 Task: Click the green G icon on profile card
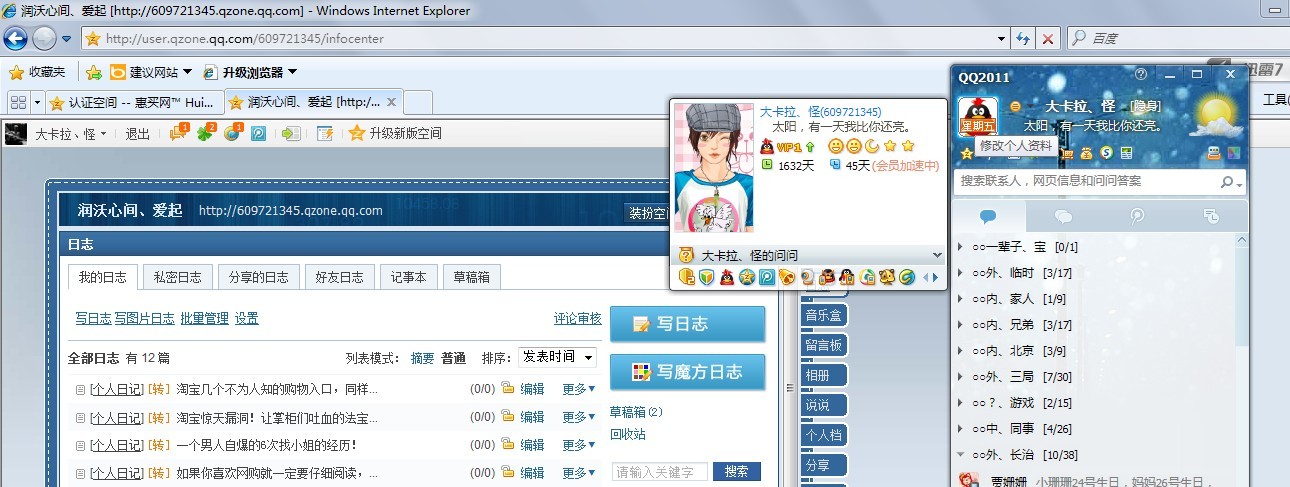pos(906,277)
